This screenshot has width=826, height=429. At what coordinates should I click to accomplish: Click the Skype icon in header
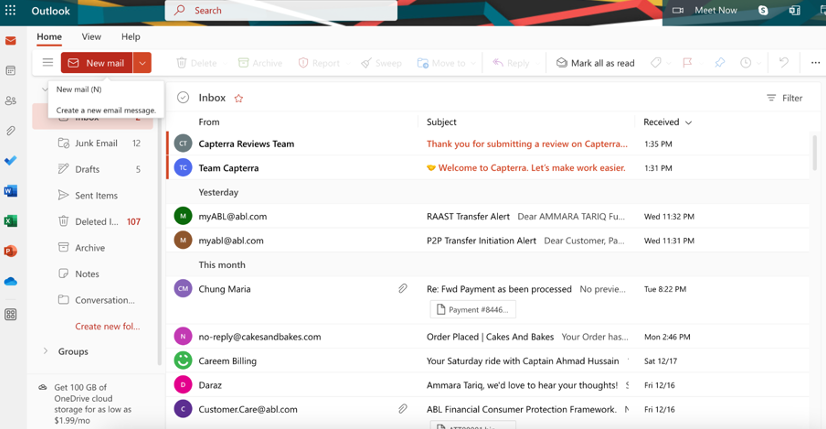(764, 10)
